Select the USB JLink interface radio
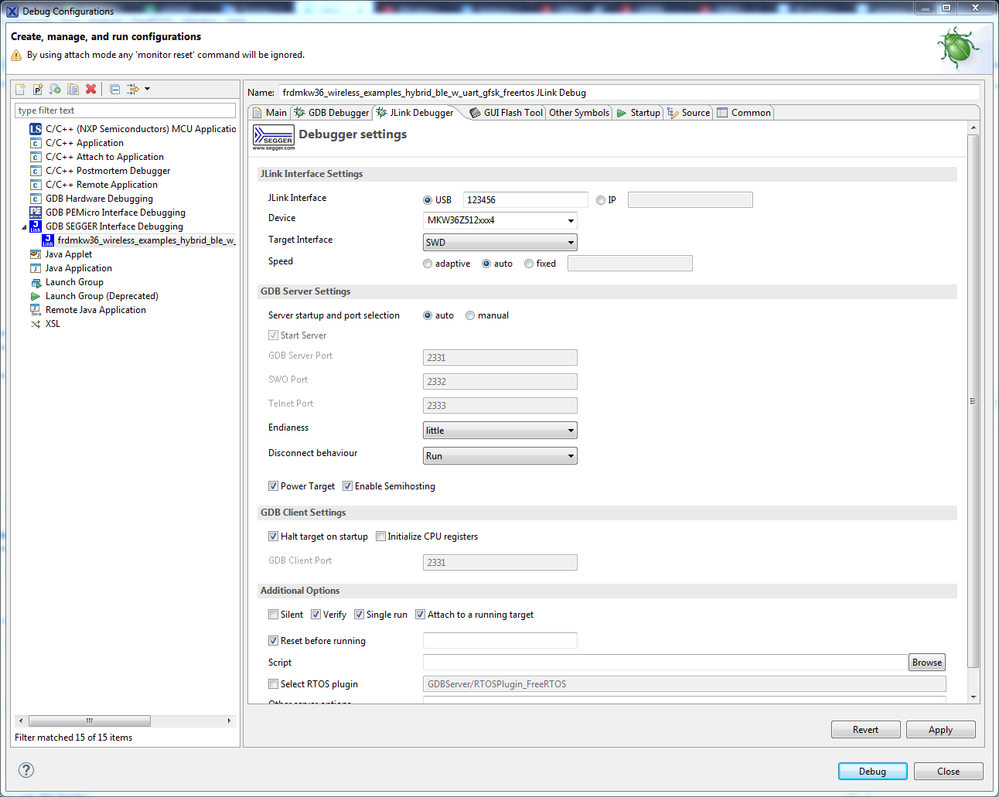999x797 pixels. (x=428, y=200)
